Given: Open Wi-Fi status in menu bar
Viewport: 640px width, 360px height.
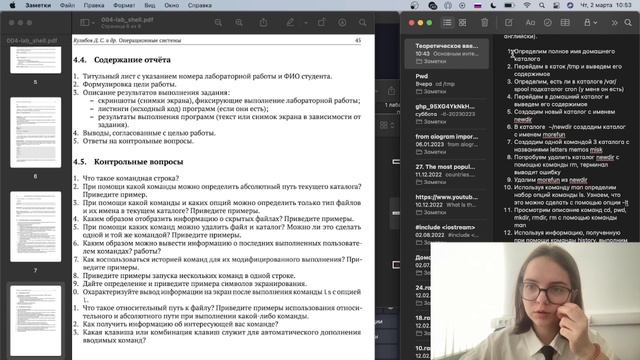Looking at the screenshot, I should (x=527, y=5).
